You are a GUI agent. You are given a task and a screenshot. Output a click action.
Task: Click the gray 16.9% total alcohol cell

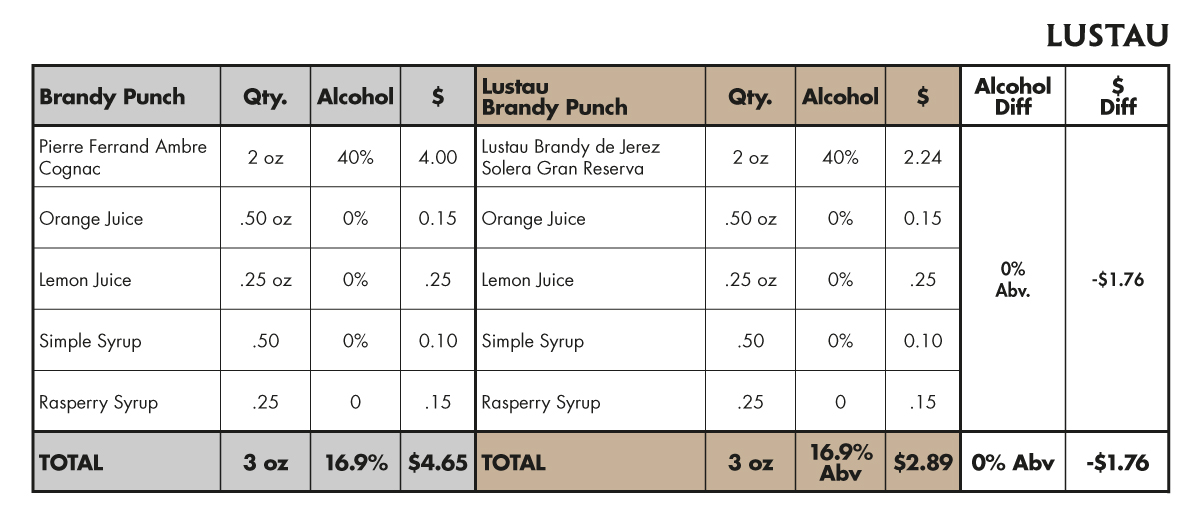(356, 463)
